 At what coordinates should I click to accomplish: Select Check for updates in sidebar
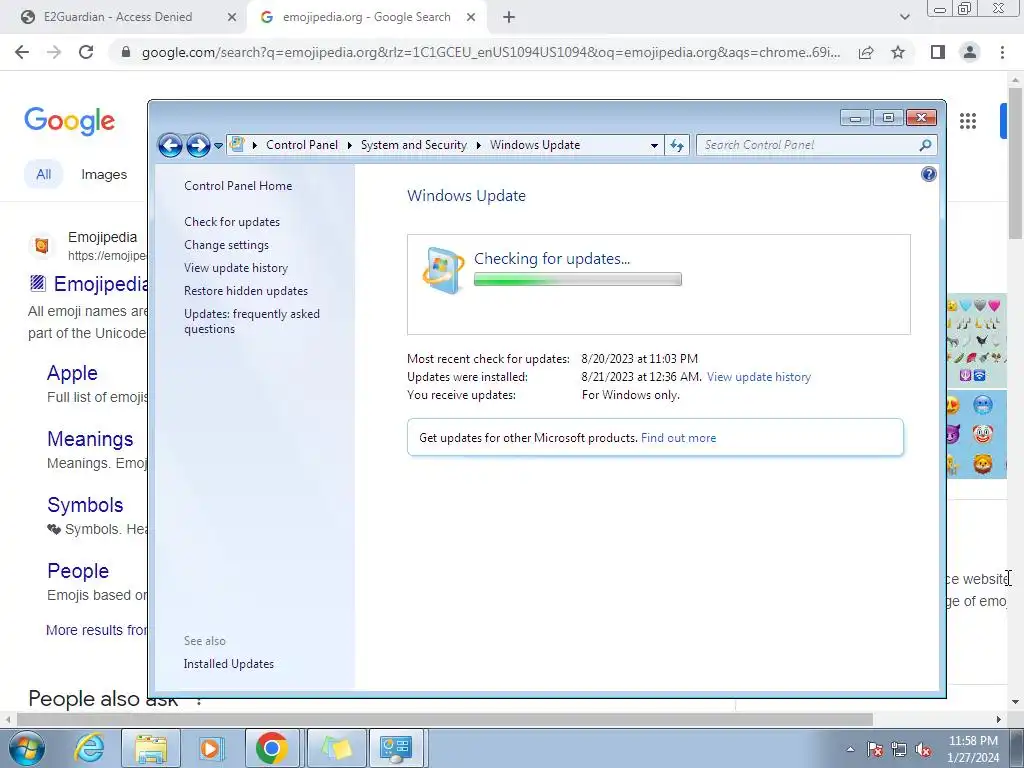pyautogui.click(x=232, y=222)
